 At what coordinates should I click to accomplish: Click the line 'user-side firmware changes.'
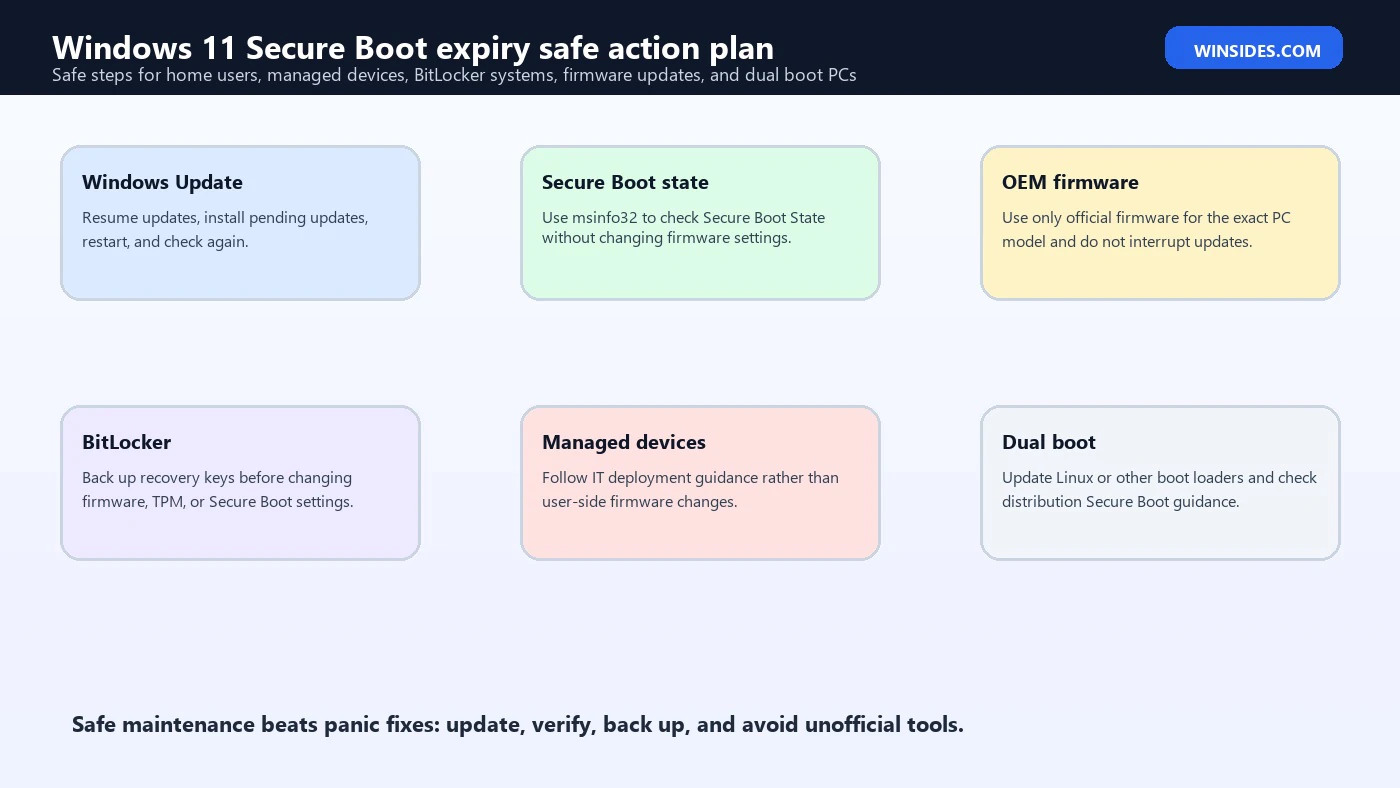(640, 502)
